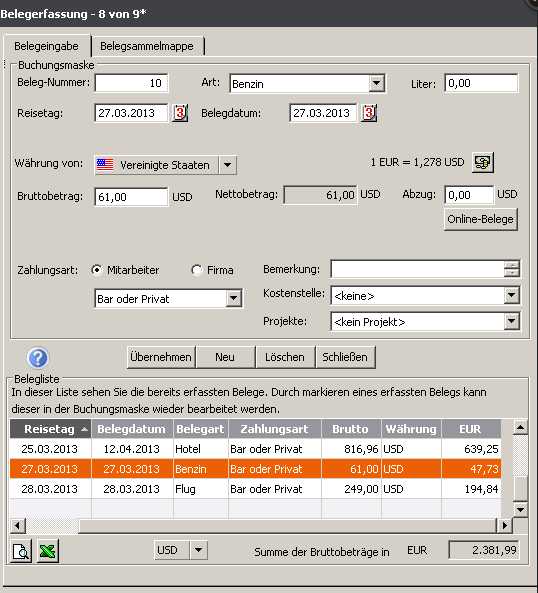The width and height of the screenshot is (538, 593).
Task: Export the list with the Excel icon
Action: point(48,551)
